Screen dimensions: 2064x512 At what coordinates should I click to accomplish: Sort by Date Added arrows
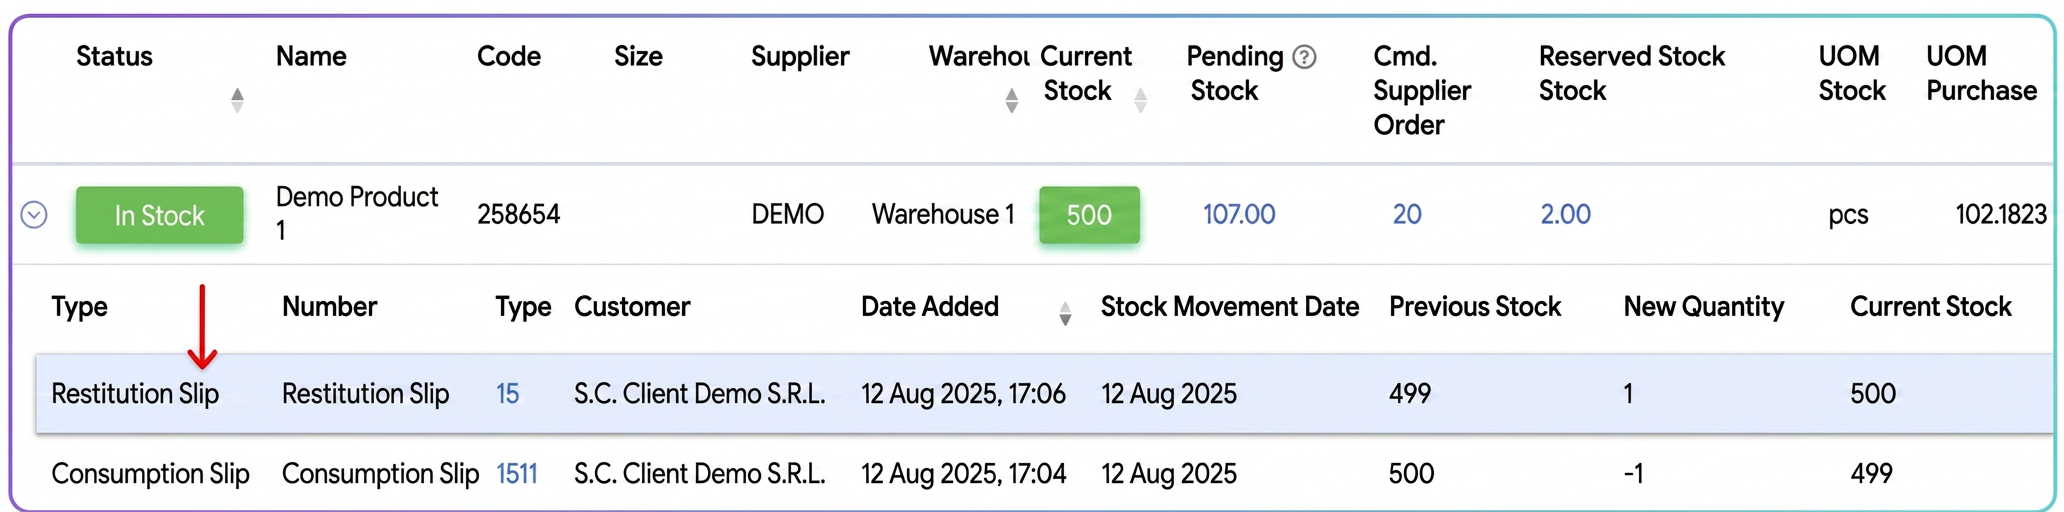1065,313
